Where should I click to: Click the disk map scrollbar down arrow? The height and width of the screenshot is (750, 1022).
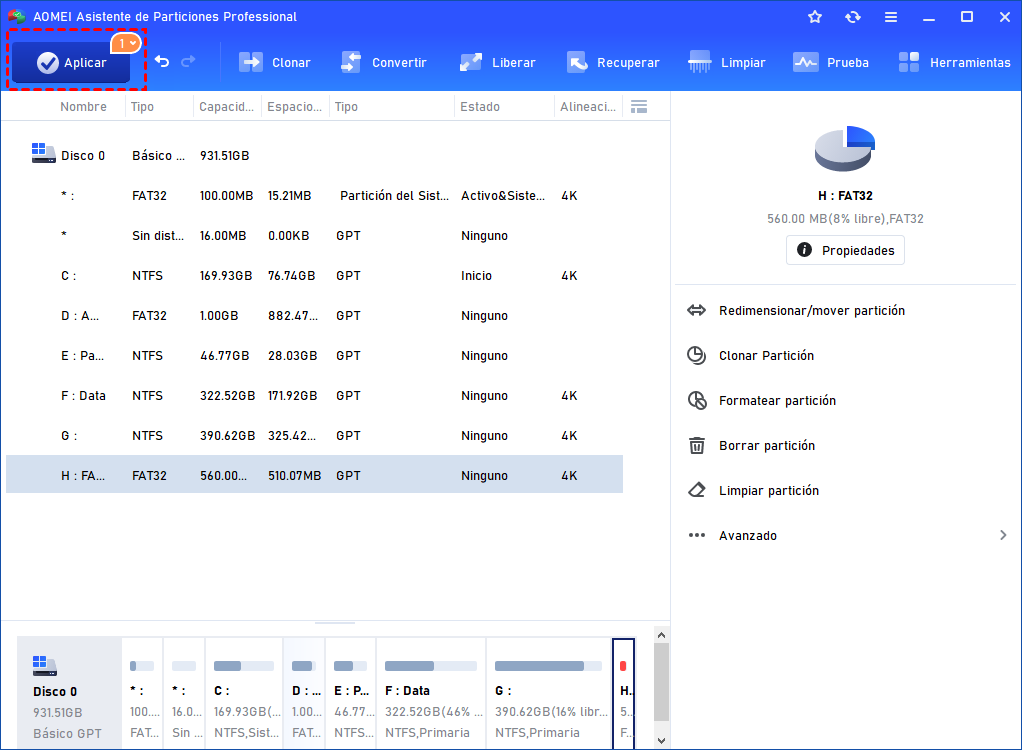click(661, 741)
